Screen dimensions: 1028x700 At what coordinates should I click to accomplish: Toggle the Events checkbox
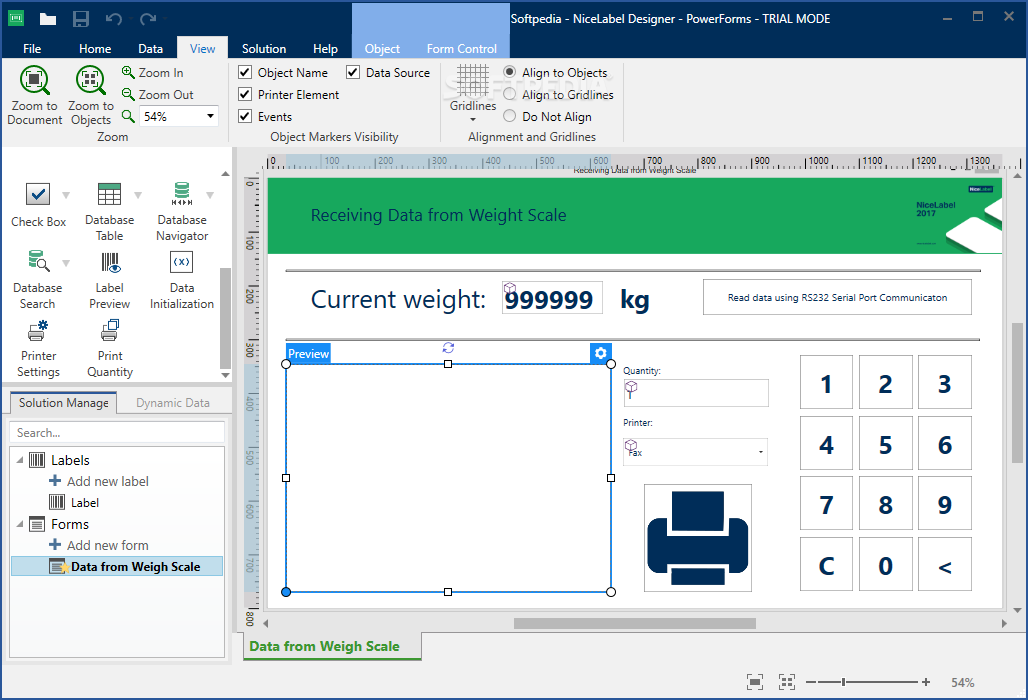245,116
